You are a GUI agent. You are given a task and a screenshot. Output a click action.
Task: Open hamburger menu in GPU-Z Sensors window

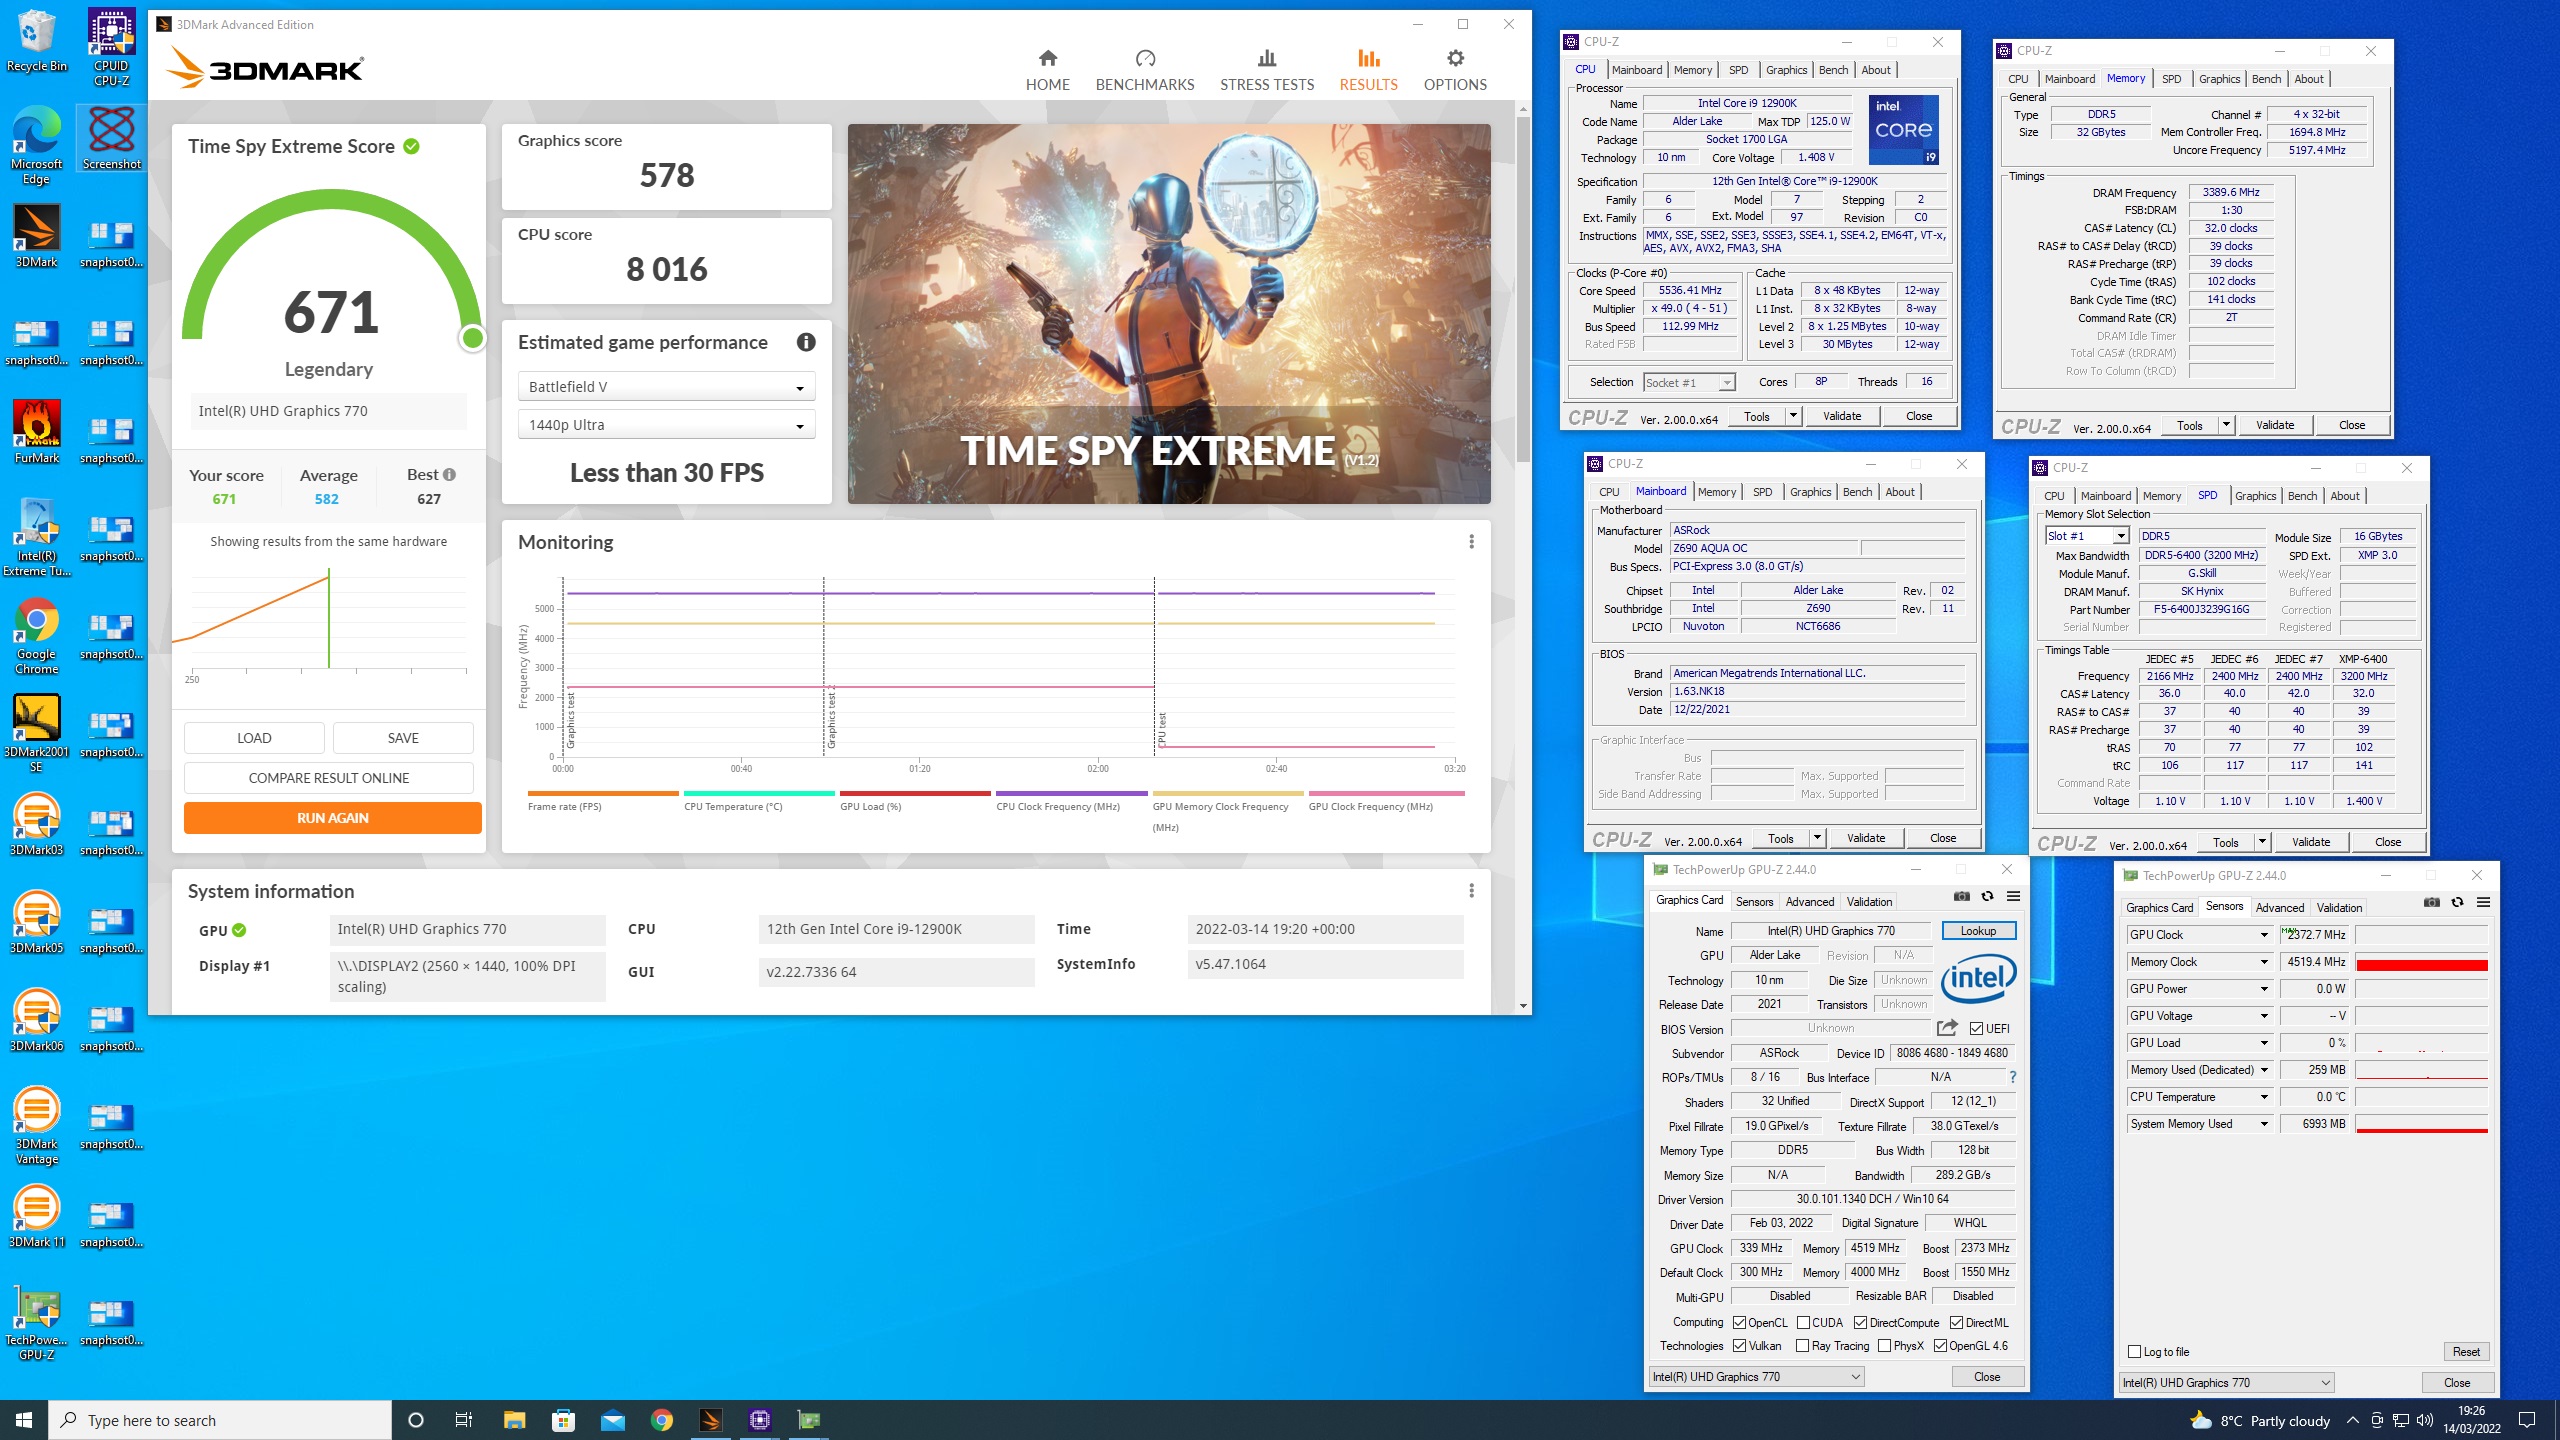[2483, 903]
